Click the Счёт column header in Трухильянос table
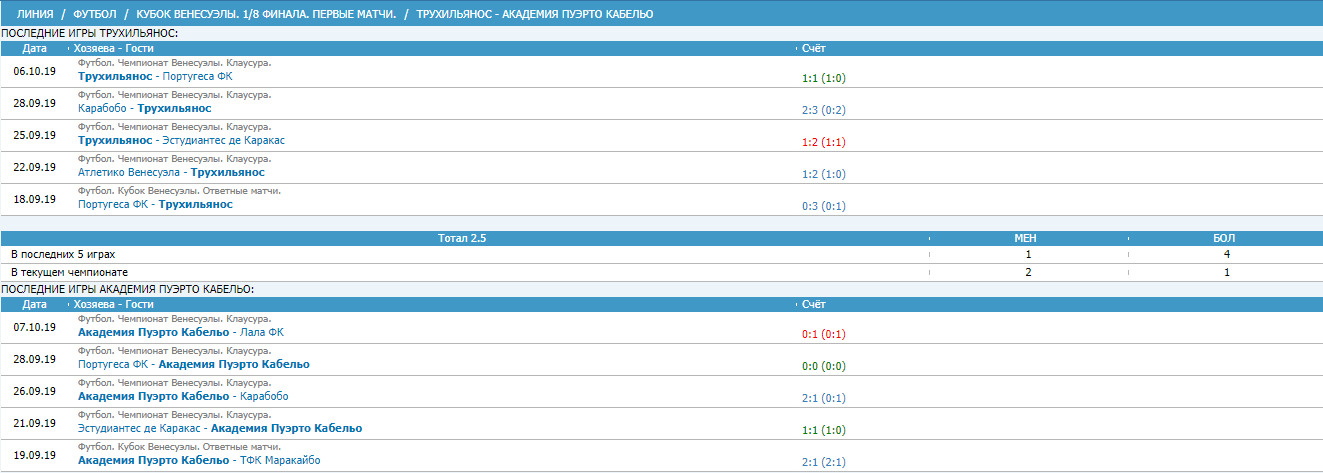Viewport: 1323px width, 473px height. pyautogui.click(x=814, y=48)
